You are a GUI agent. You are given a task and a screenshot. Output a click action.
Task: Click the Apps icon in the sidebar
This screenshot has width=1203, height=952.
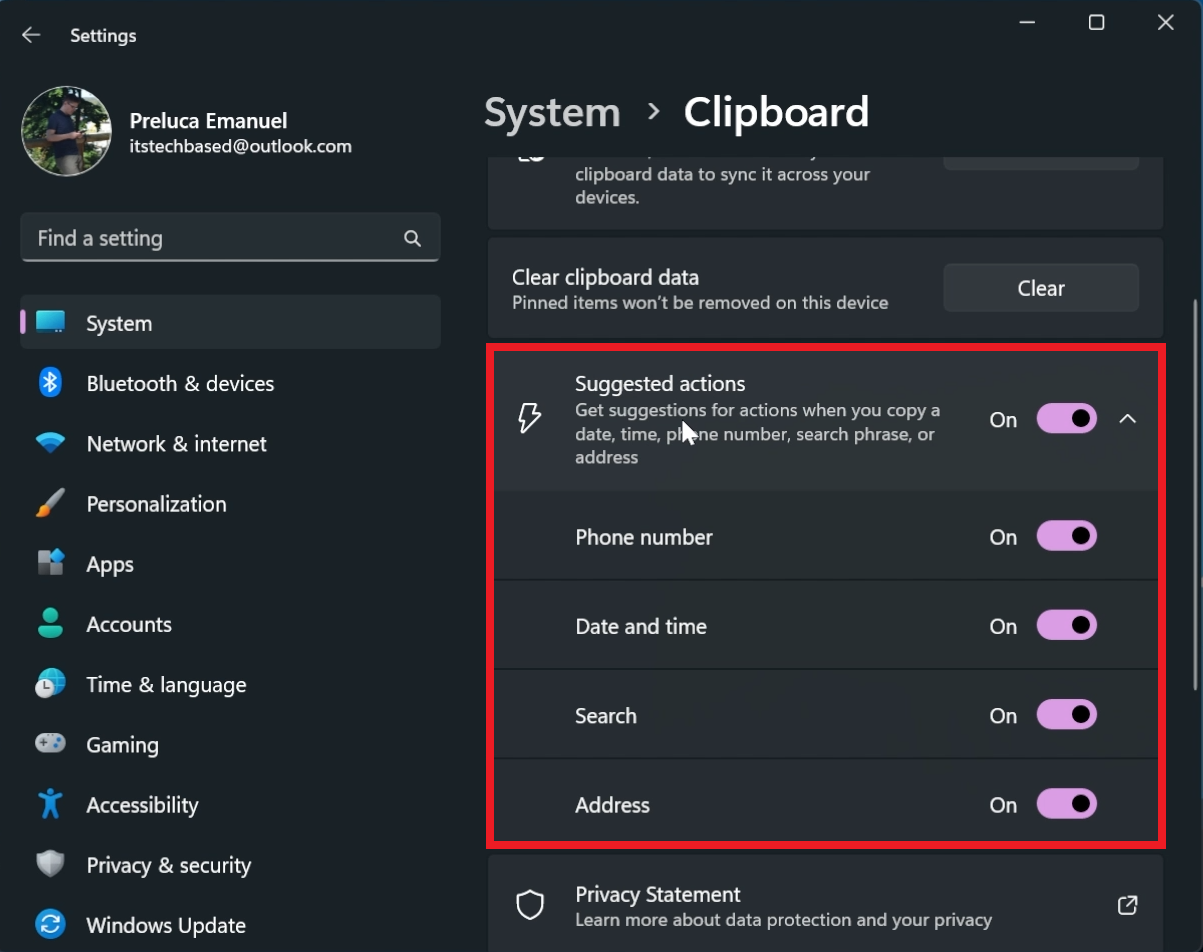pos(50,563)
